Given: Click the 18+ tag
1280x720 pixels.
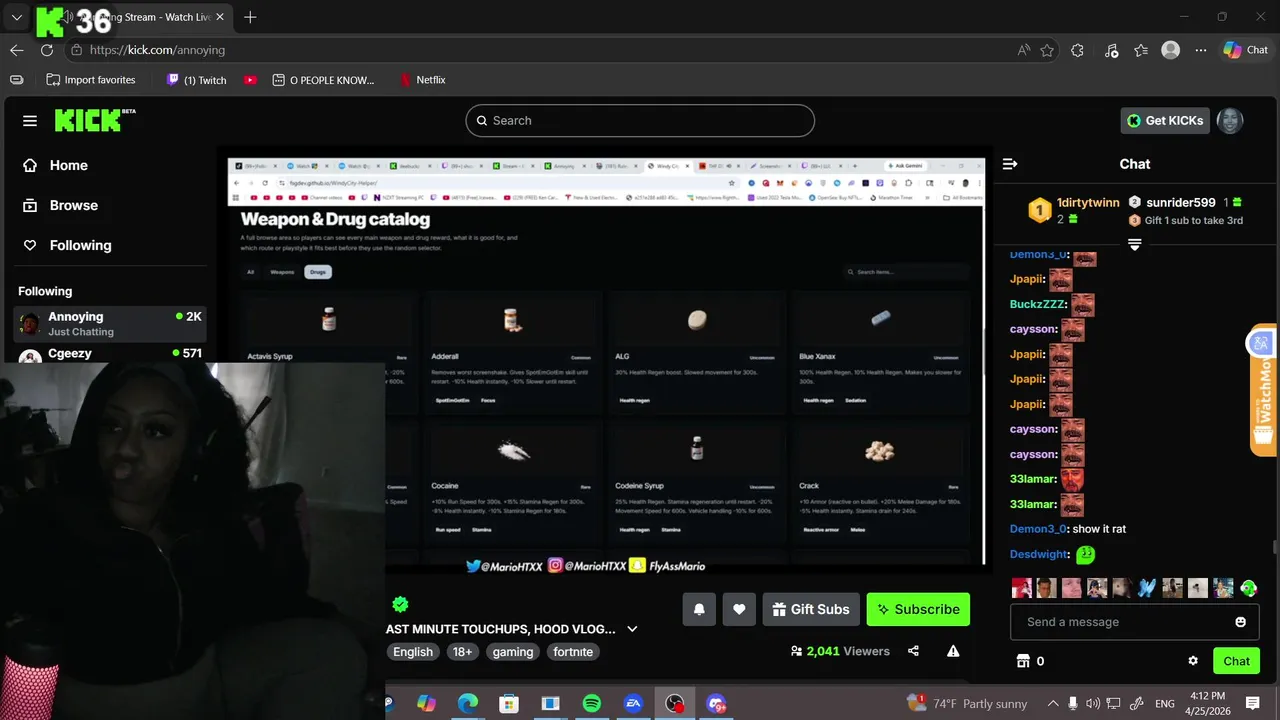Looking at the screenshot, I should coord(462,651).
